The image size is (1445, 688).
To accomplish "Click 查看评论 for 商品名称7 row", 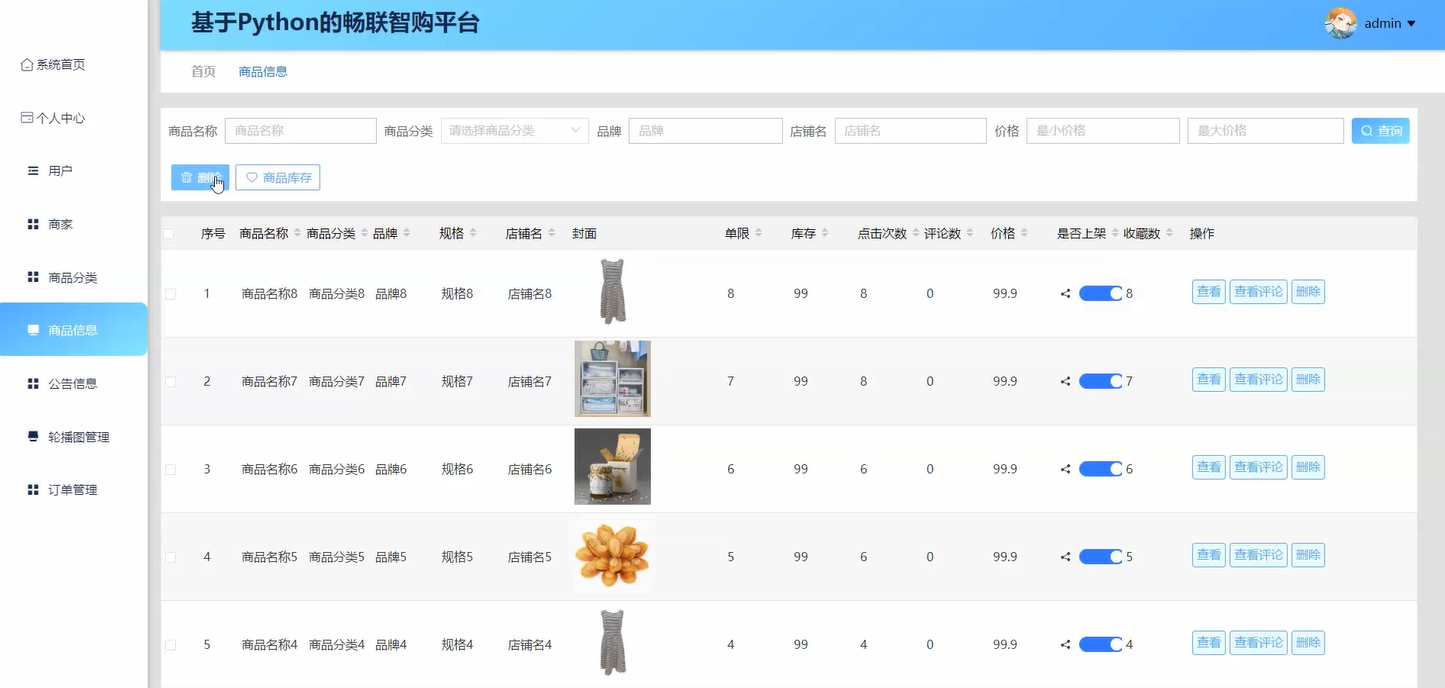I will click(1258, 379).
